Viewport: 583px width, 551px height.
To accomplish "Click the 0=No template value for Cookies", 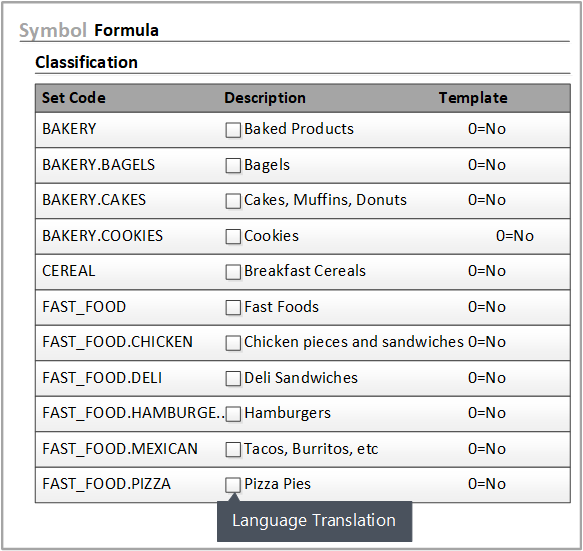I will (x=515, y=236).
